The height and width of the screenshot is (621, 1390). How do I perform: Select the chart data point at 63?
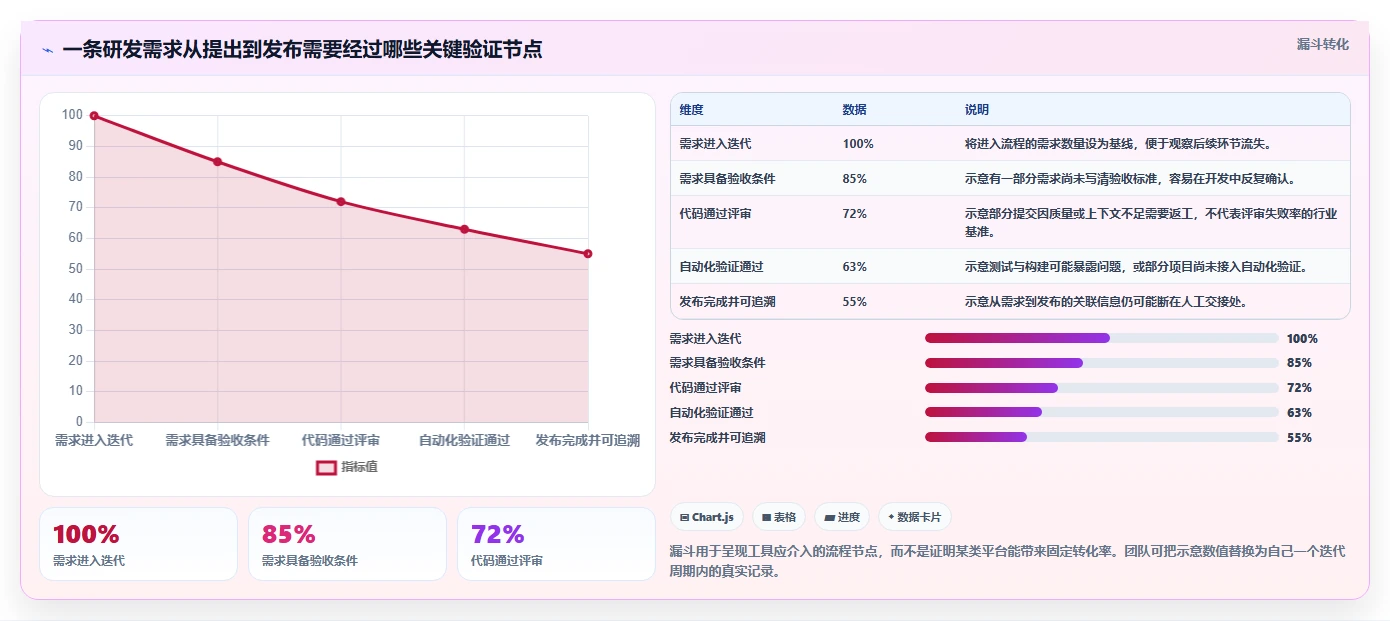click(464, 229)
